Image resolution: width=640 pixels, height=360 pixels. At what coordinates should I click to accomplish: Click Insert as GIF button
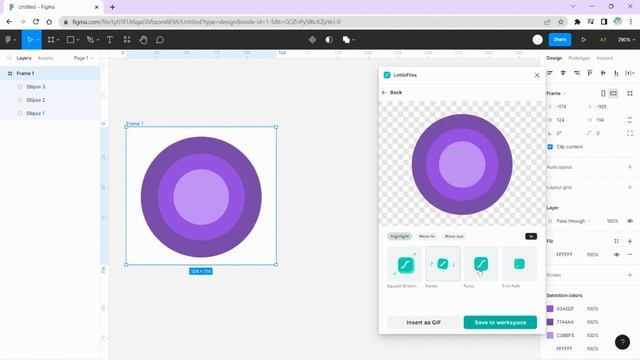(423, 322)
